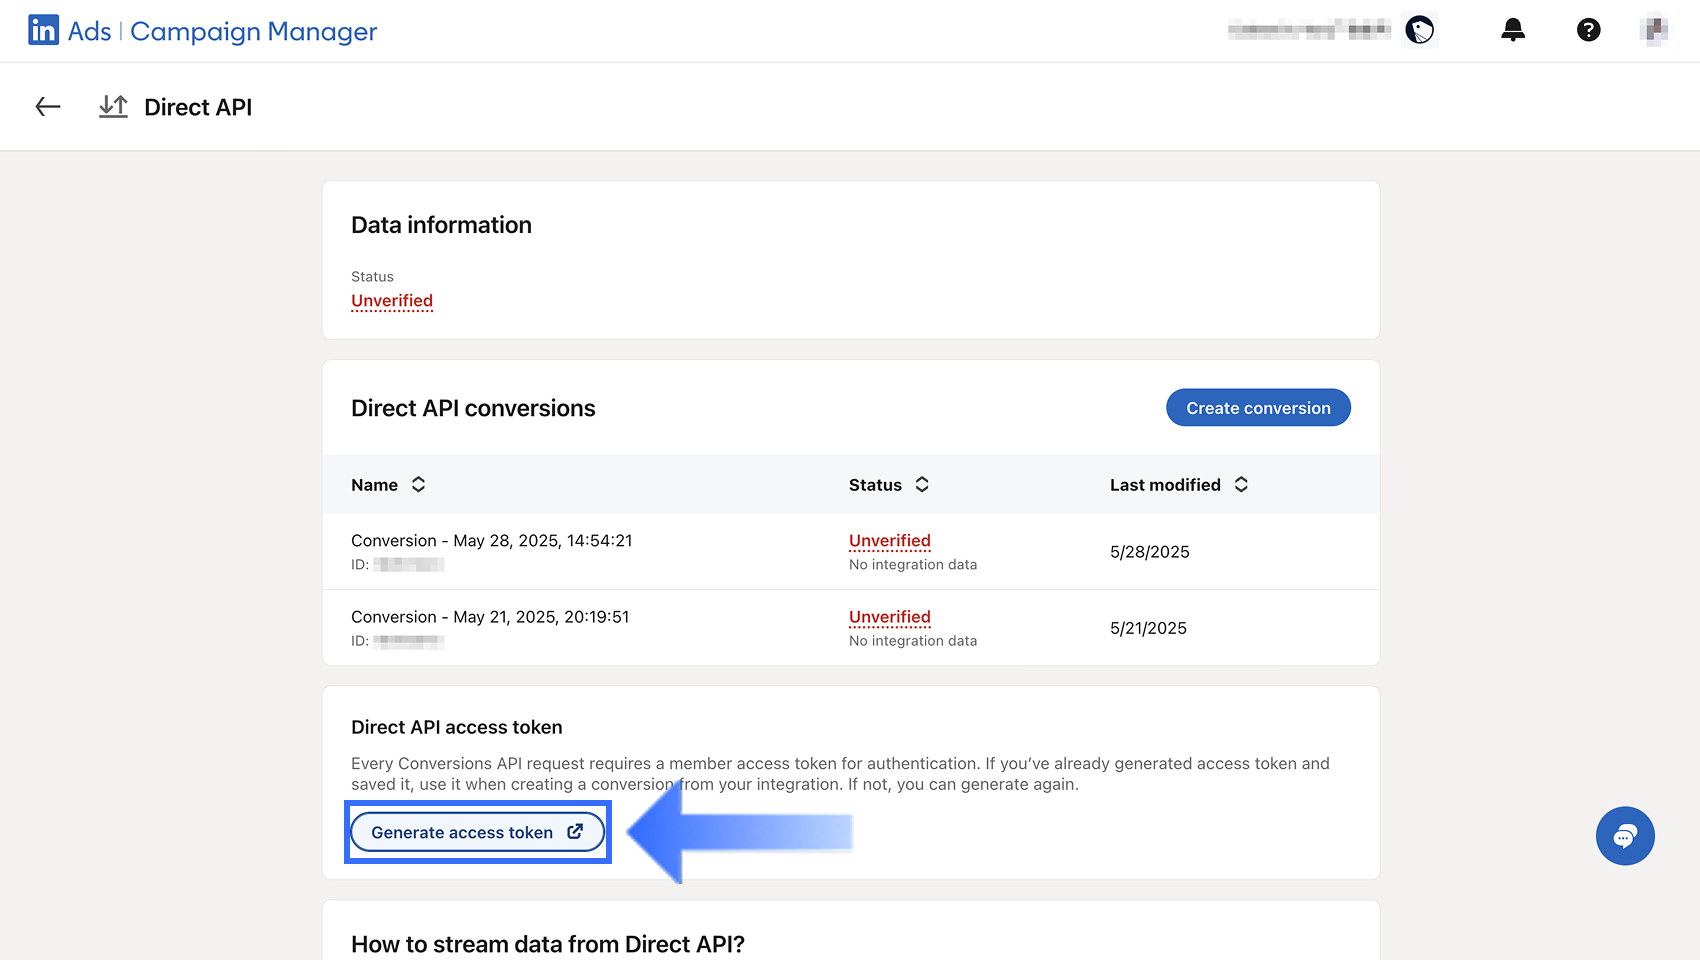1700x960 pixels.
Task: Open the profile picture menu
Action: 1655,30
